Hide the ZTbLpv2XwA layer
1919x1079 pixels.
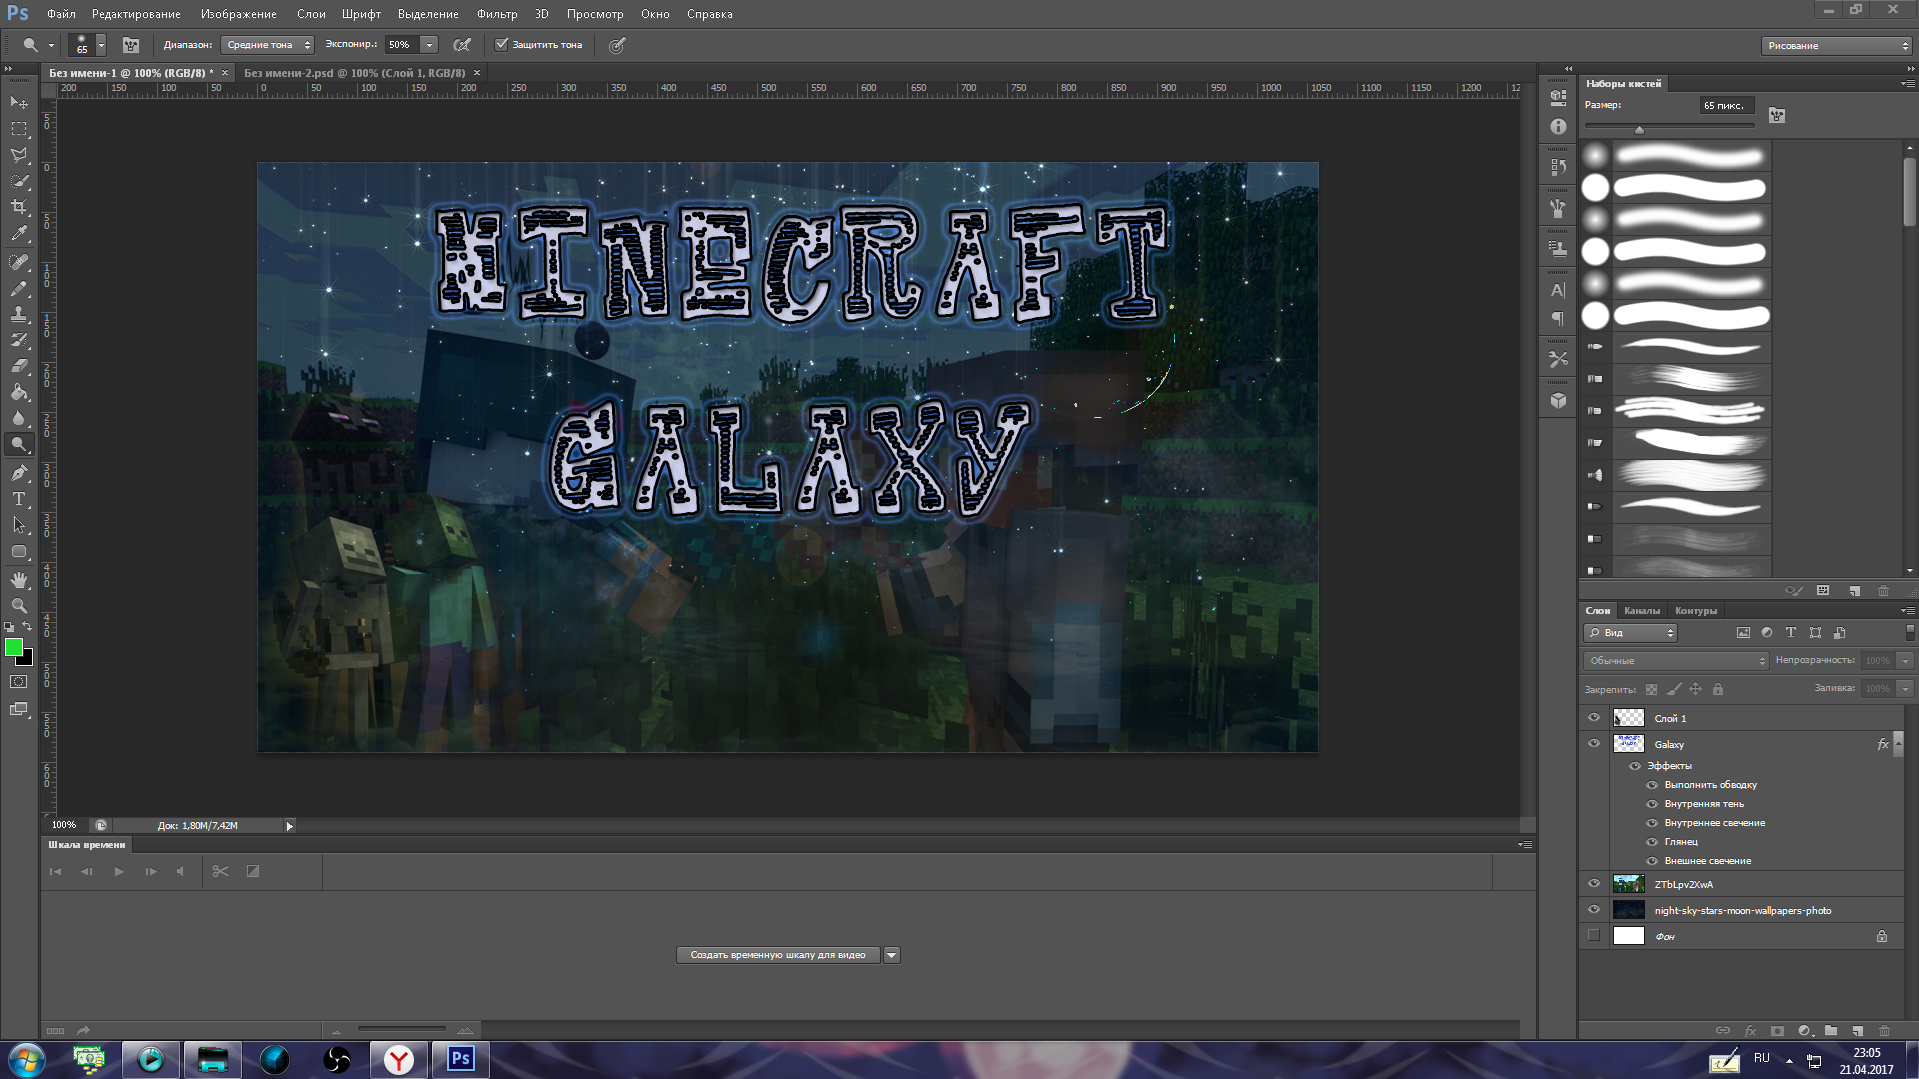pyautogui.click(x=1594, y=884)
